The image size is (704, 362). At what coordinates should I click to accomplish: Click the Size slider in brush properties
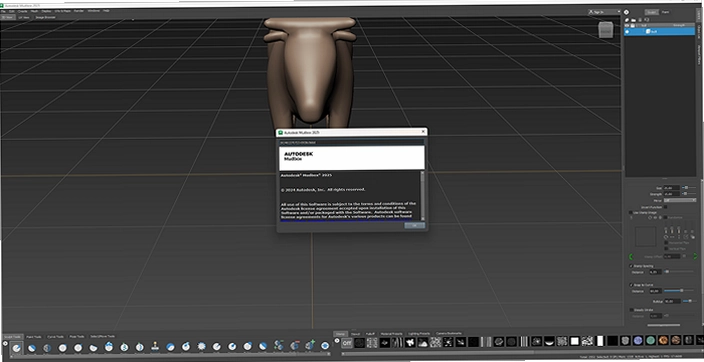coord(690,187)
